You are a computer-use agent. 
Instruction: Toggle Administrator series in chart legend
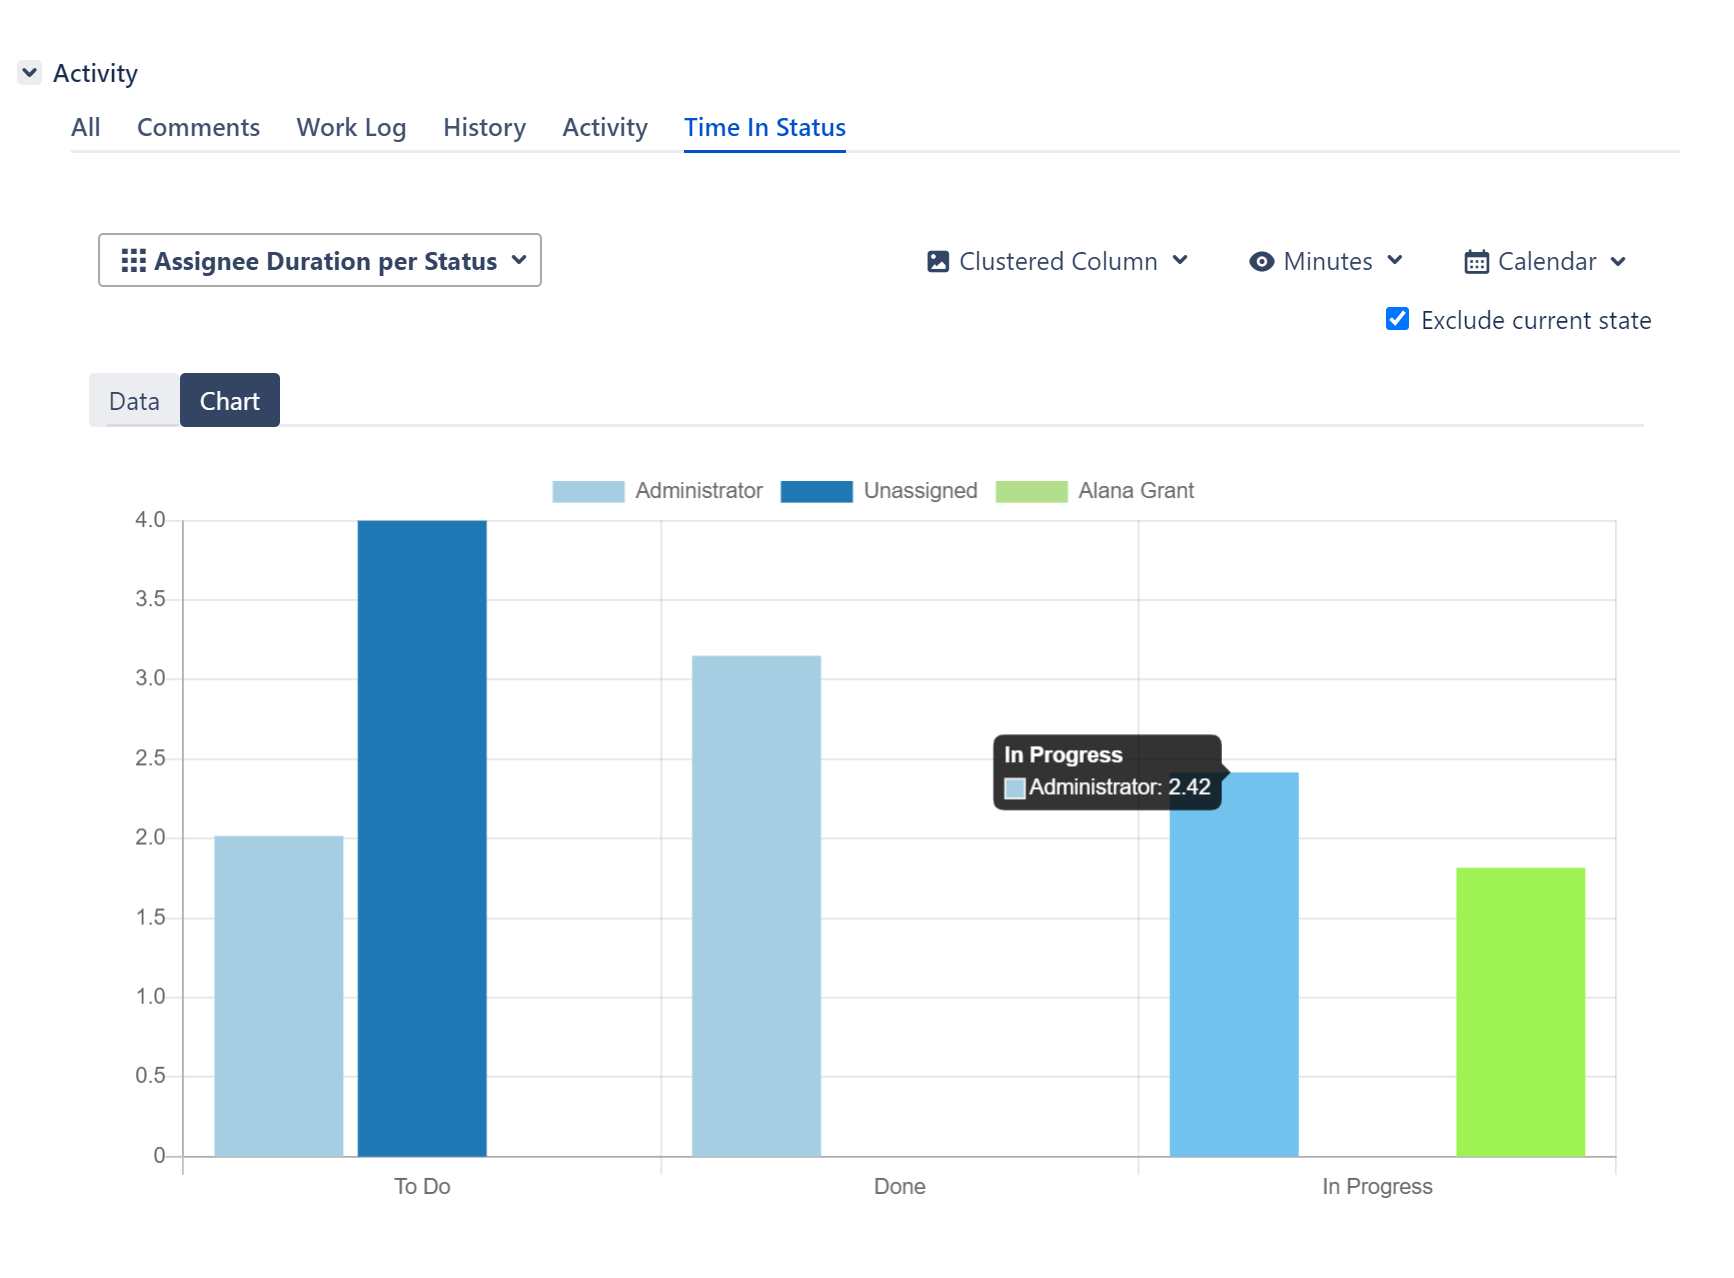588,491
